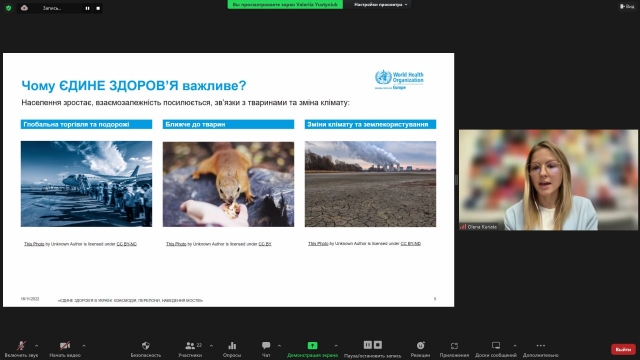Click Глобальна торгівля та подорожі header
This screenshot has height=360, width=640.
87,124
